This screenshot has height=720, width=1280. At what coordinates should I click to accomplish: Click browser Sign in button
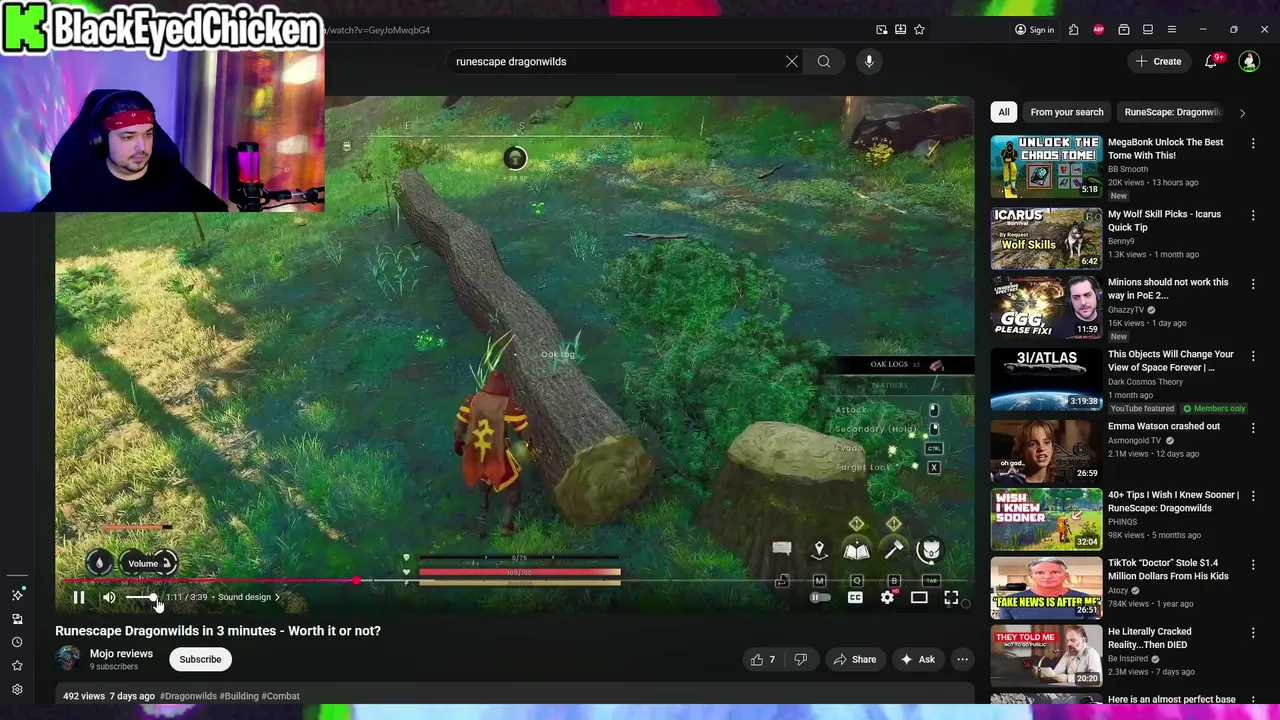point(1034,30)
